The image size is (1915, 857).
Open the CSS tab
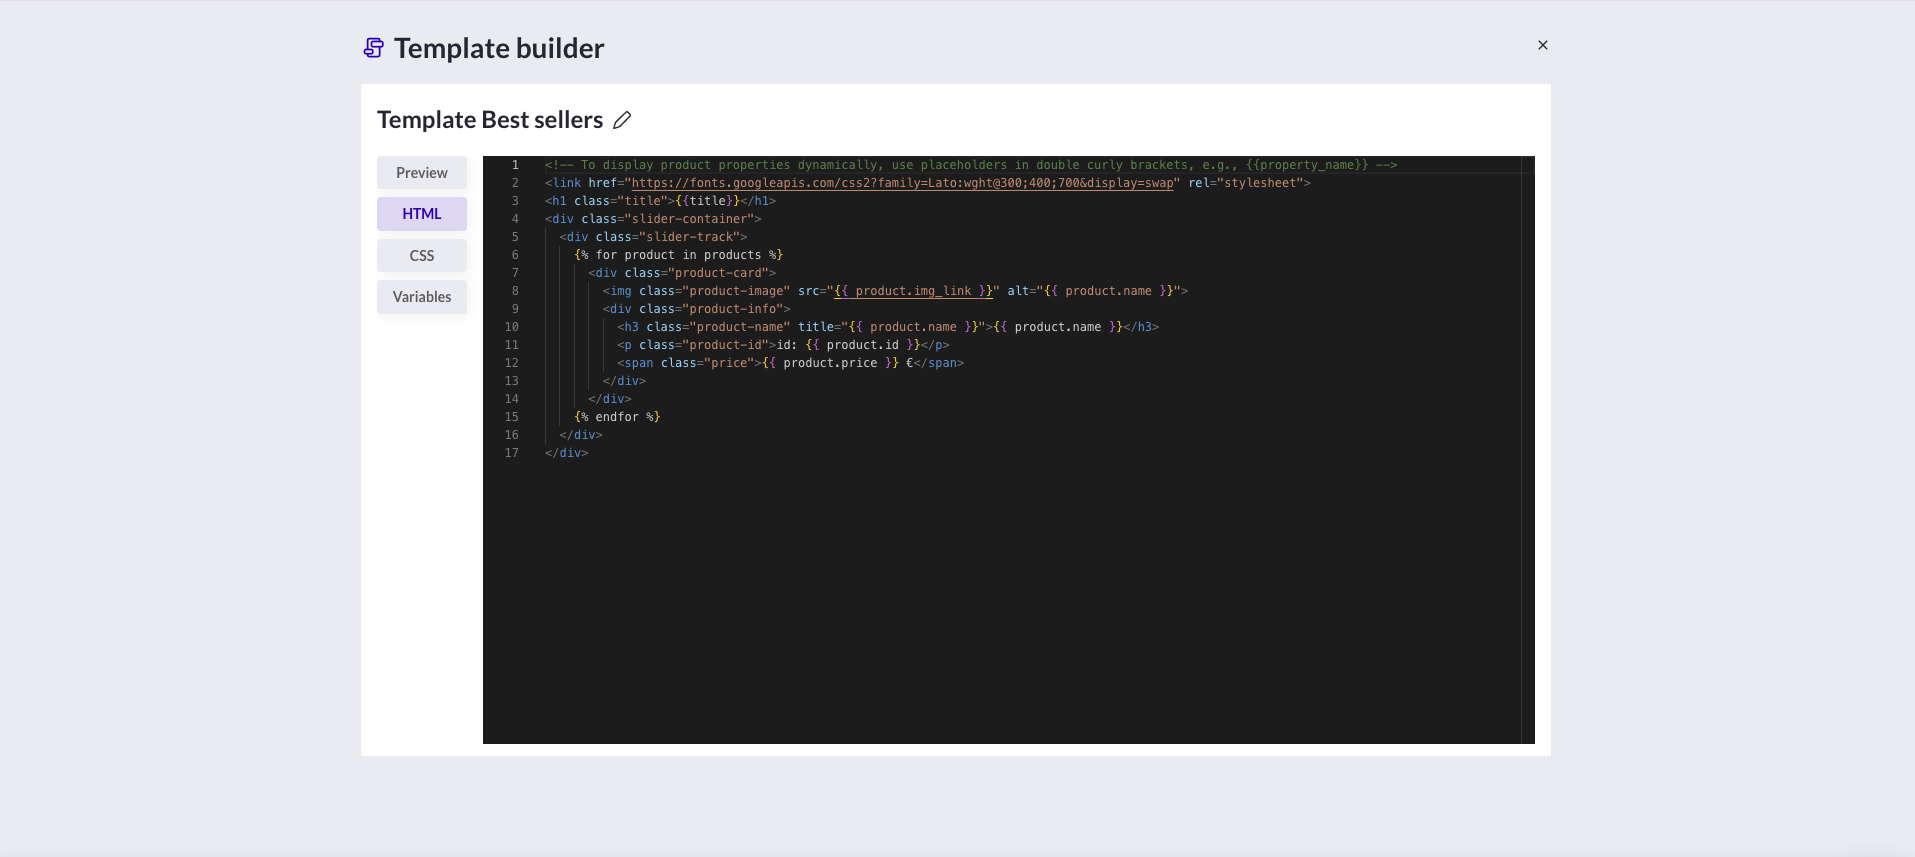tap(421, 256)
